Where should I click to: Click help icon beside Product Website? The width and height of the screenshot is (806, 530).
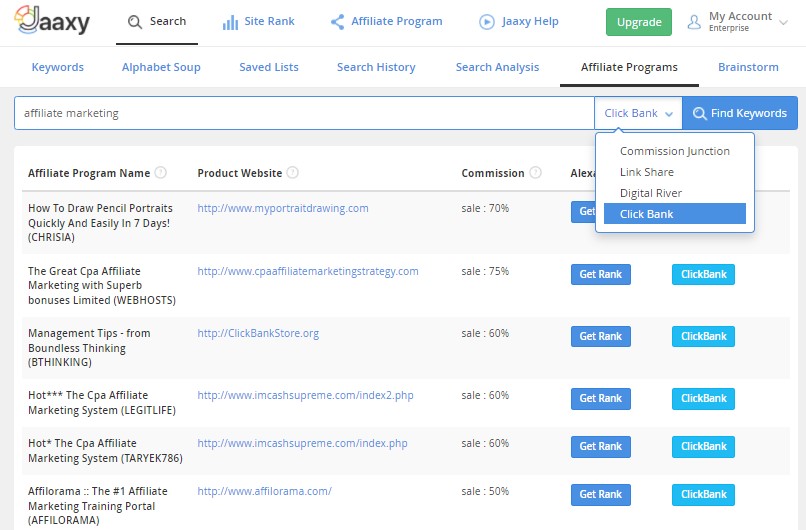click(292, 173)
